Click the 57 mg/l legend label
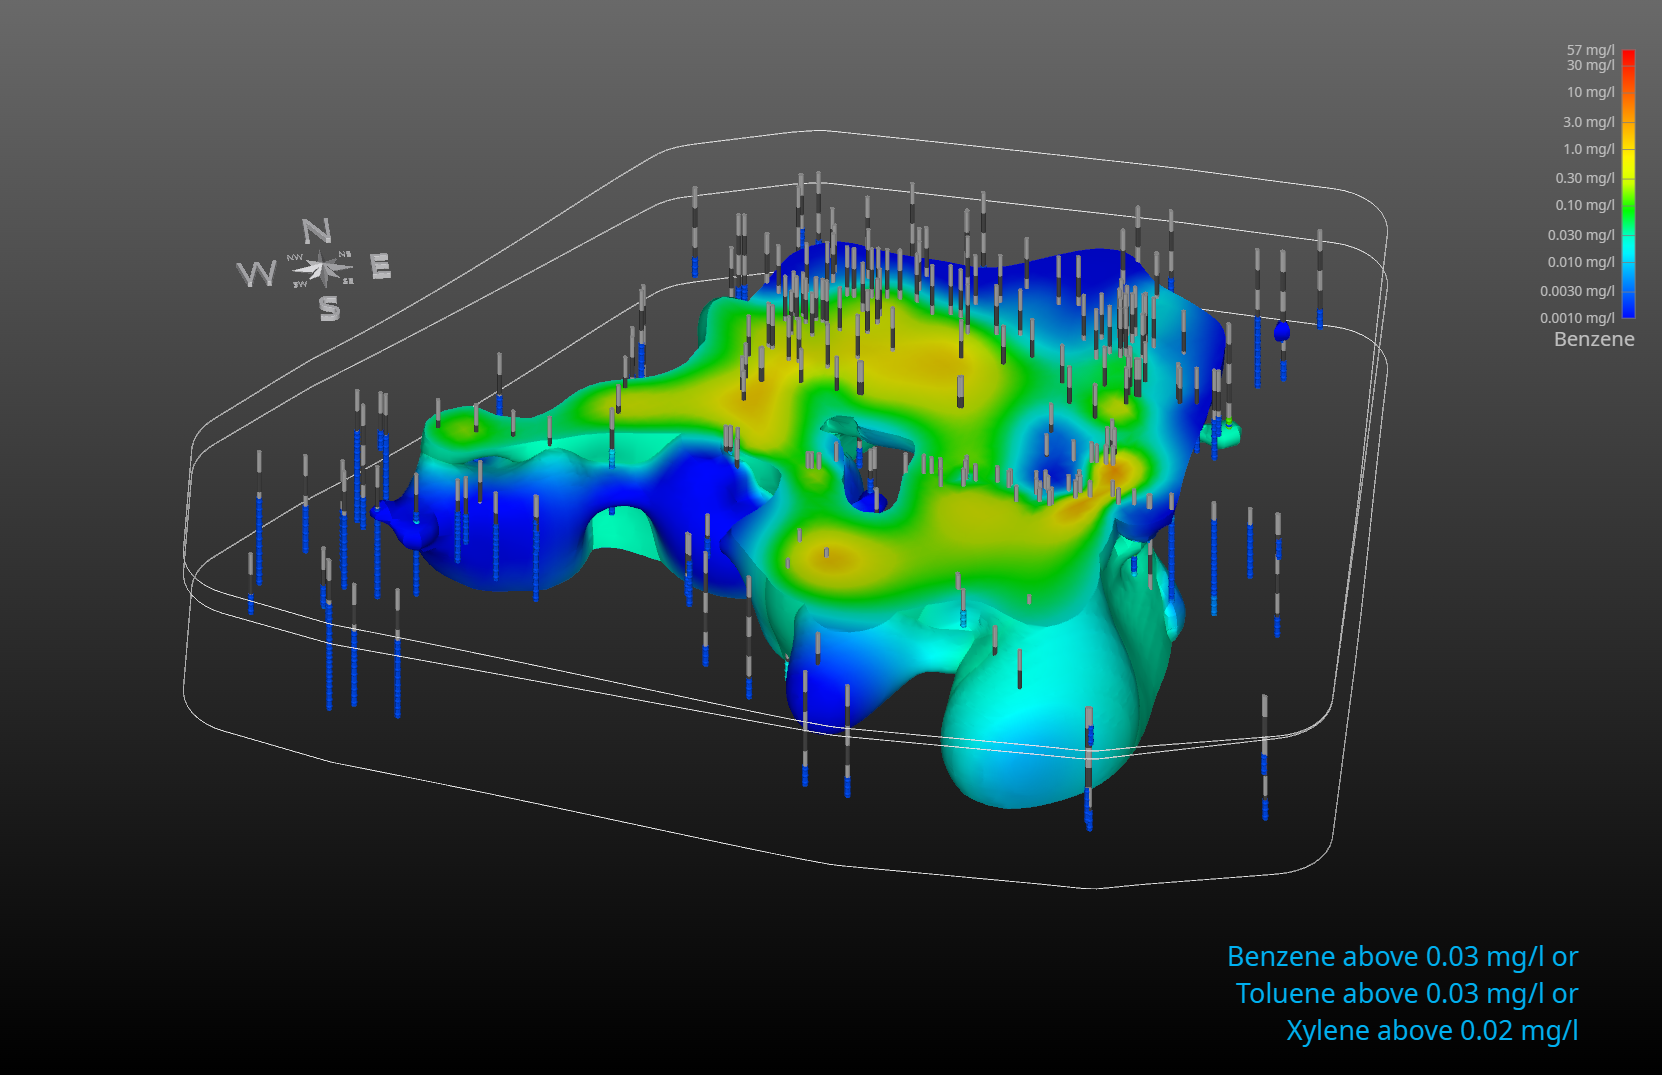The height and width of the screenshot is (1075, 1662). pyautogui.click(x=1590, y=50)
